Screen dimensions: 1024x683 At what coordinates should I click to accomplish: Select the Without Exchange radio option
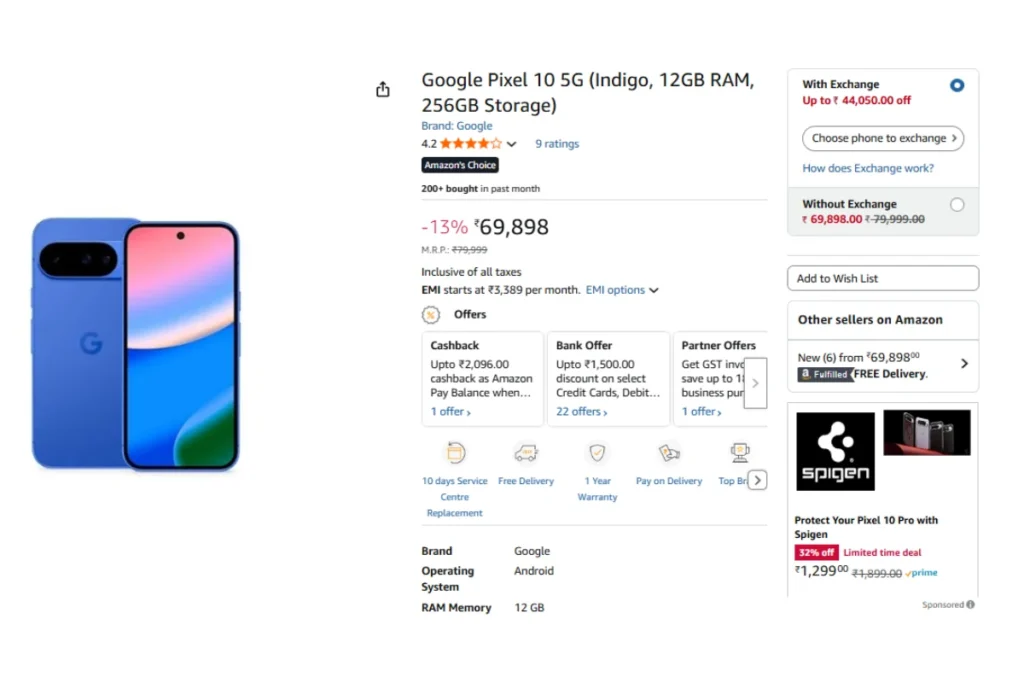(957, 205)
